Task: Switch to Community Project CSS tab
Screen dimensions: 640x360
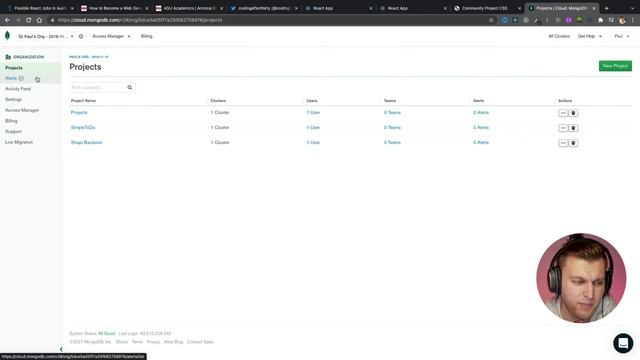Action: pos(484,8)
